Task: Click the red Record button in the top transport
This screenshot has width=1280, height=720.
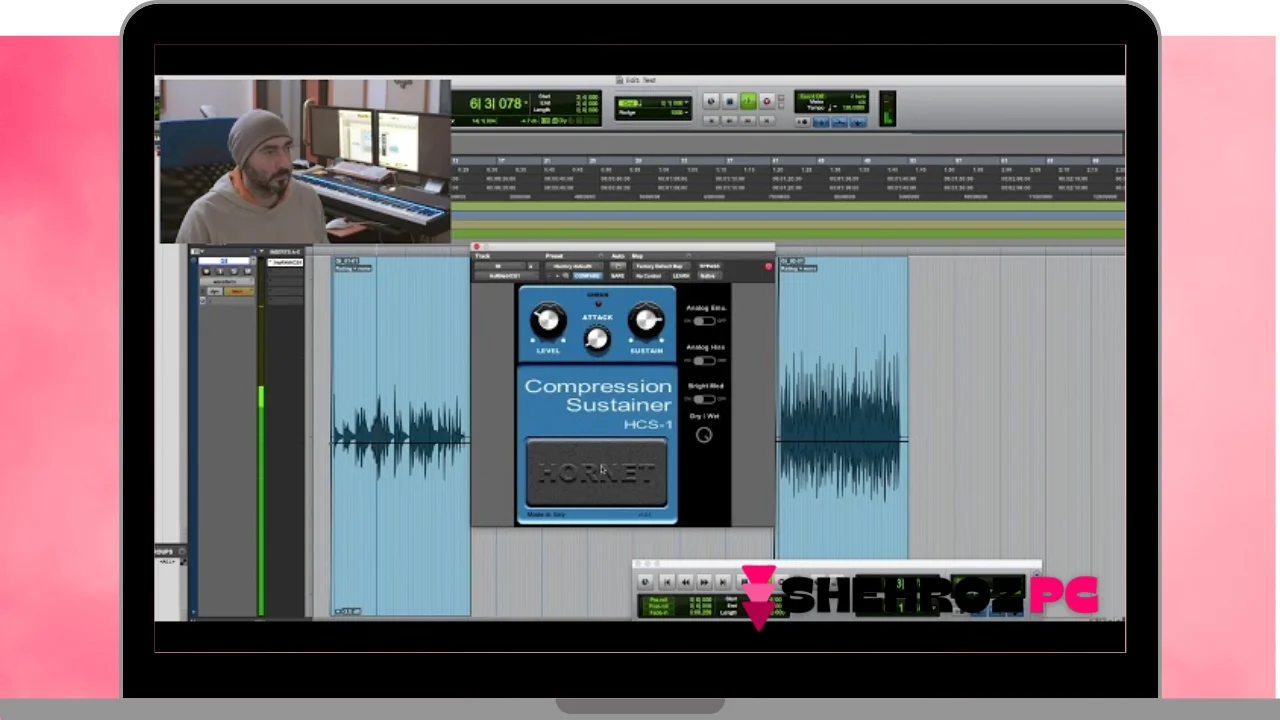Action: coord(767,101)
